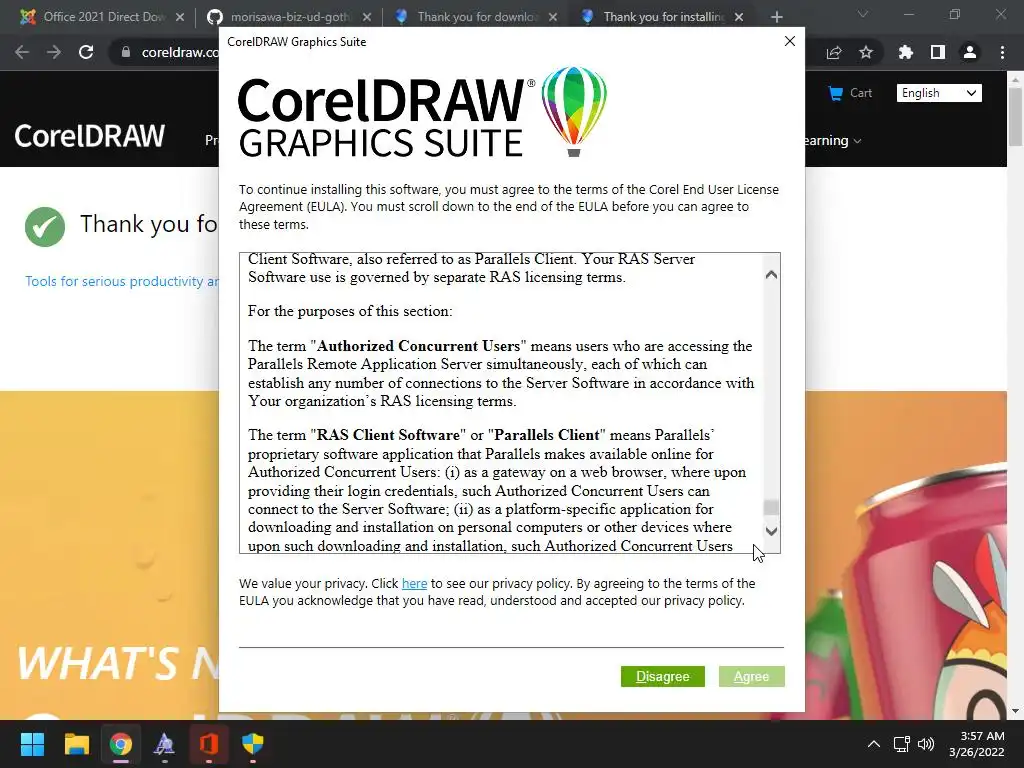The image size is (1024, 768).
Task: Open the Windows Start menu
Action: (x=32, y=744)
